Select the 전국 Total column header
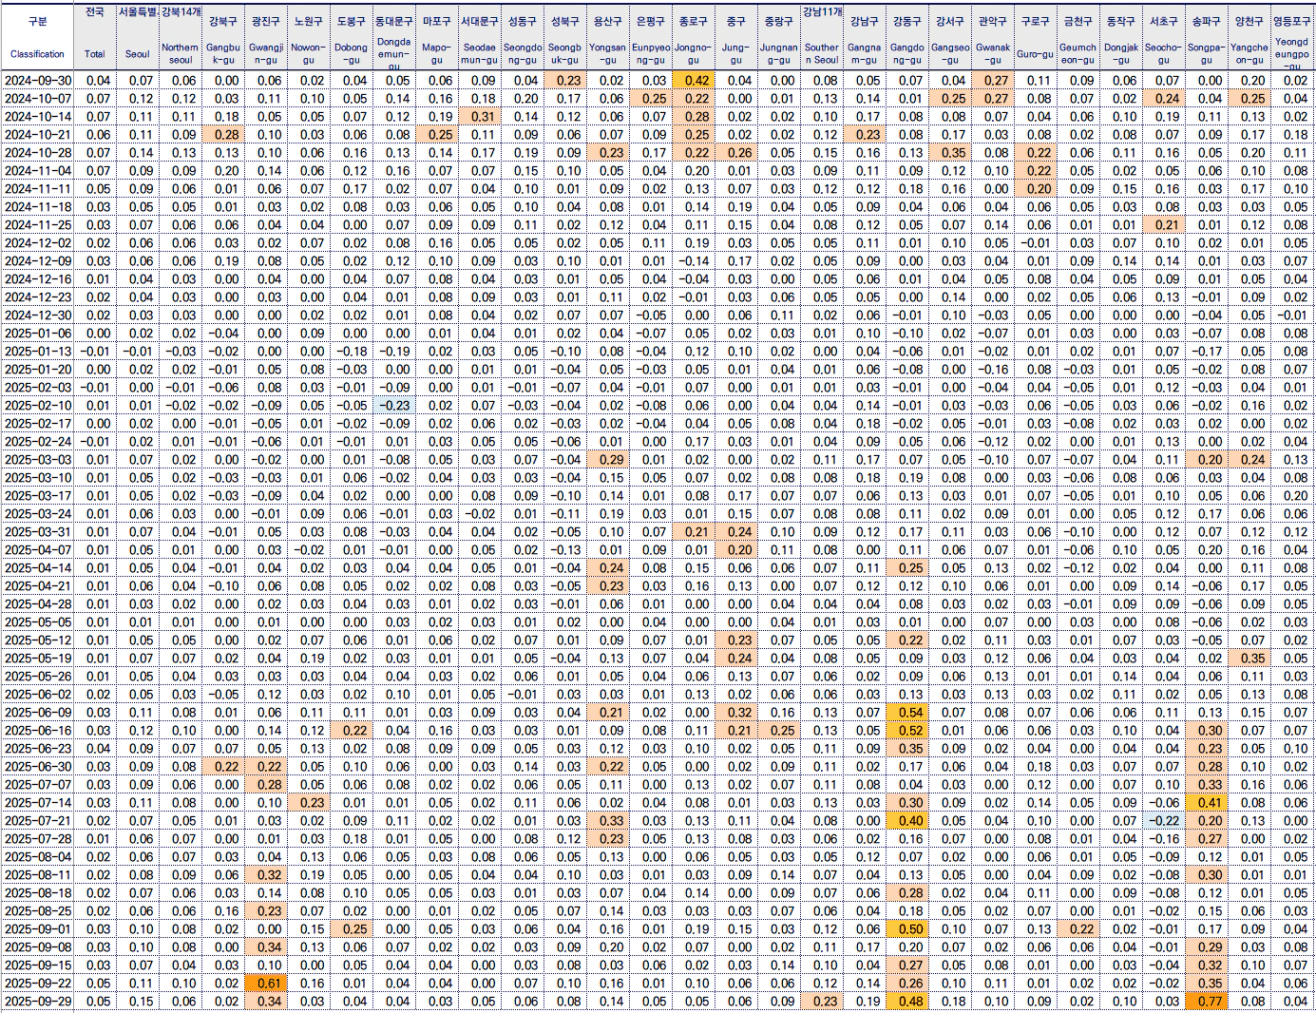 [x=95, y=37]
